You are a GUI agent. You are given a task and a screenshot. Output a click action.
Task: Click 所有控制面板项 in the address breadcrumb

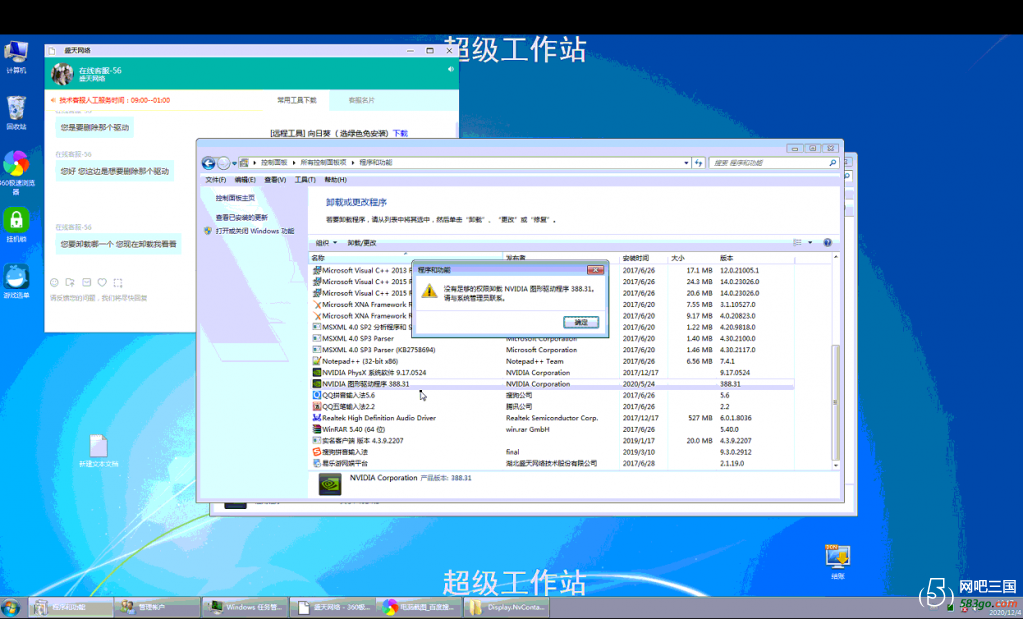[323, 162]
